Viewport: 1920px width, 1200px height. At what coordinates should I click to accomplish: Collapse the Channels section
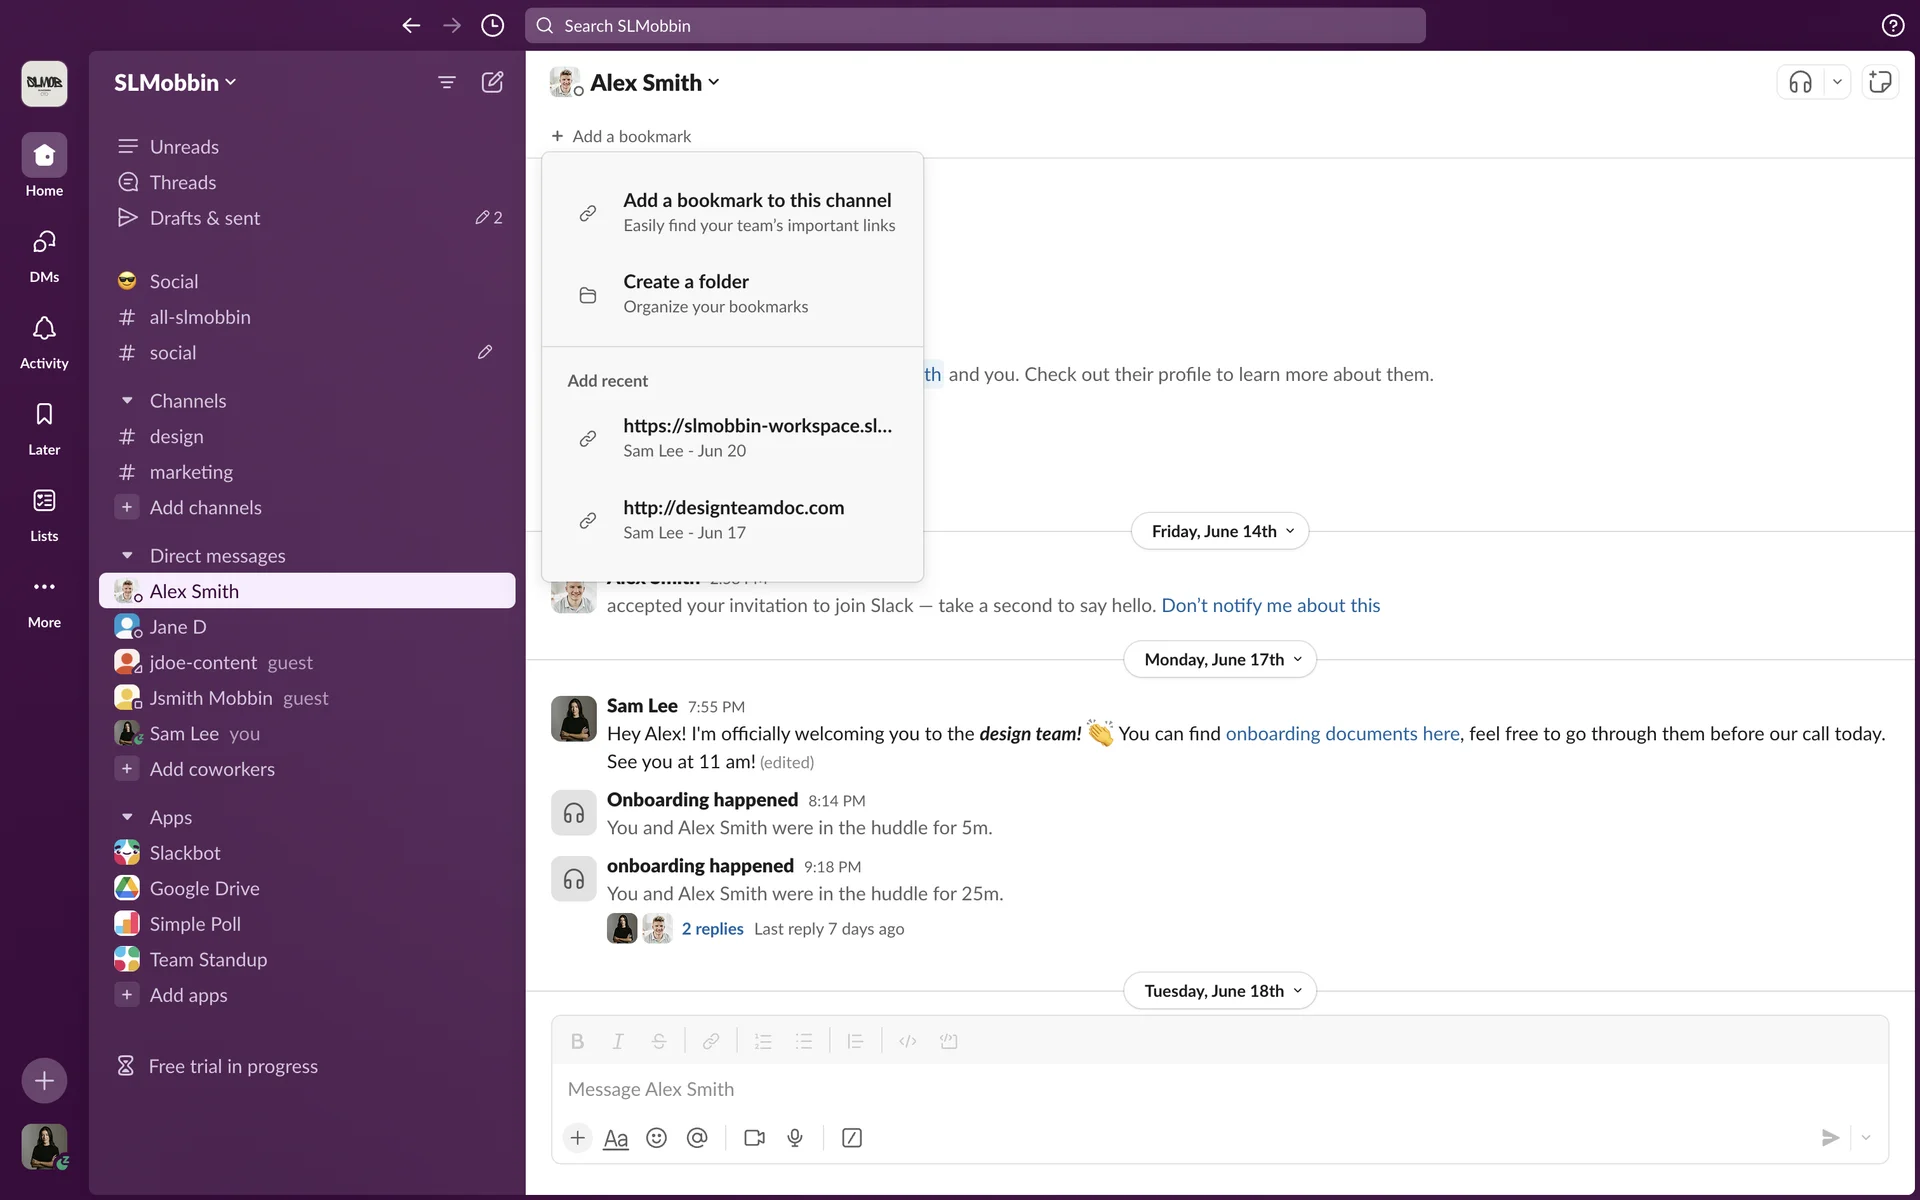[127, 401]
